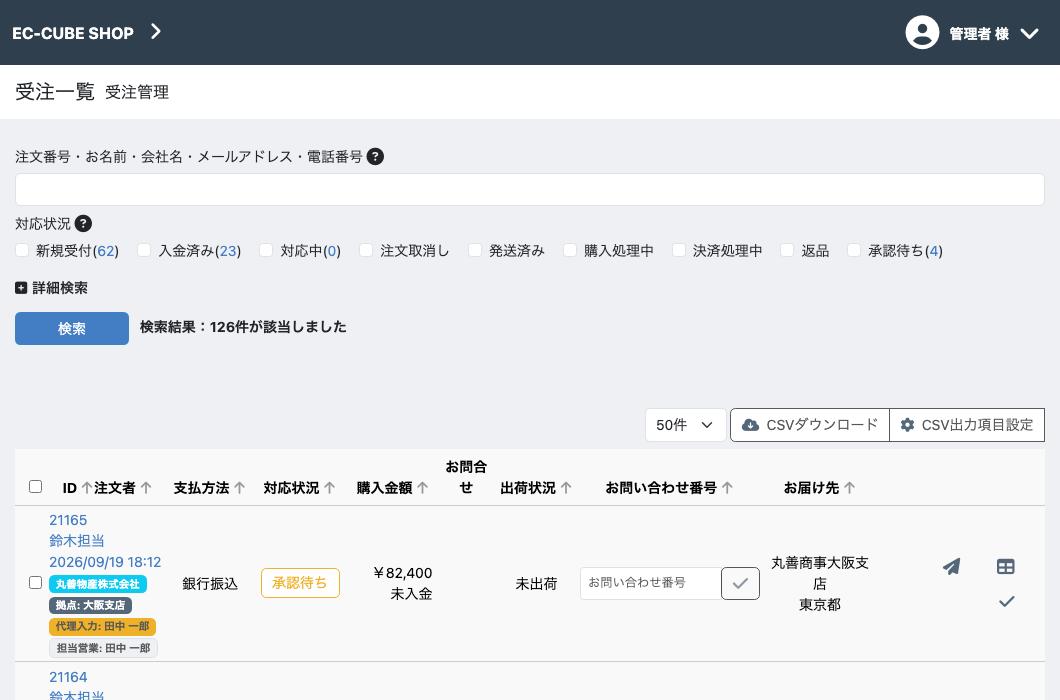Click the paper plane mail icon for order 21165
Viewport: 1060px width, 700px height.
[x=952, y=566]
